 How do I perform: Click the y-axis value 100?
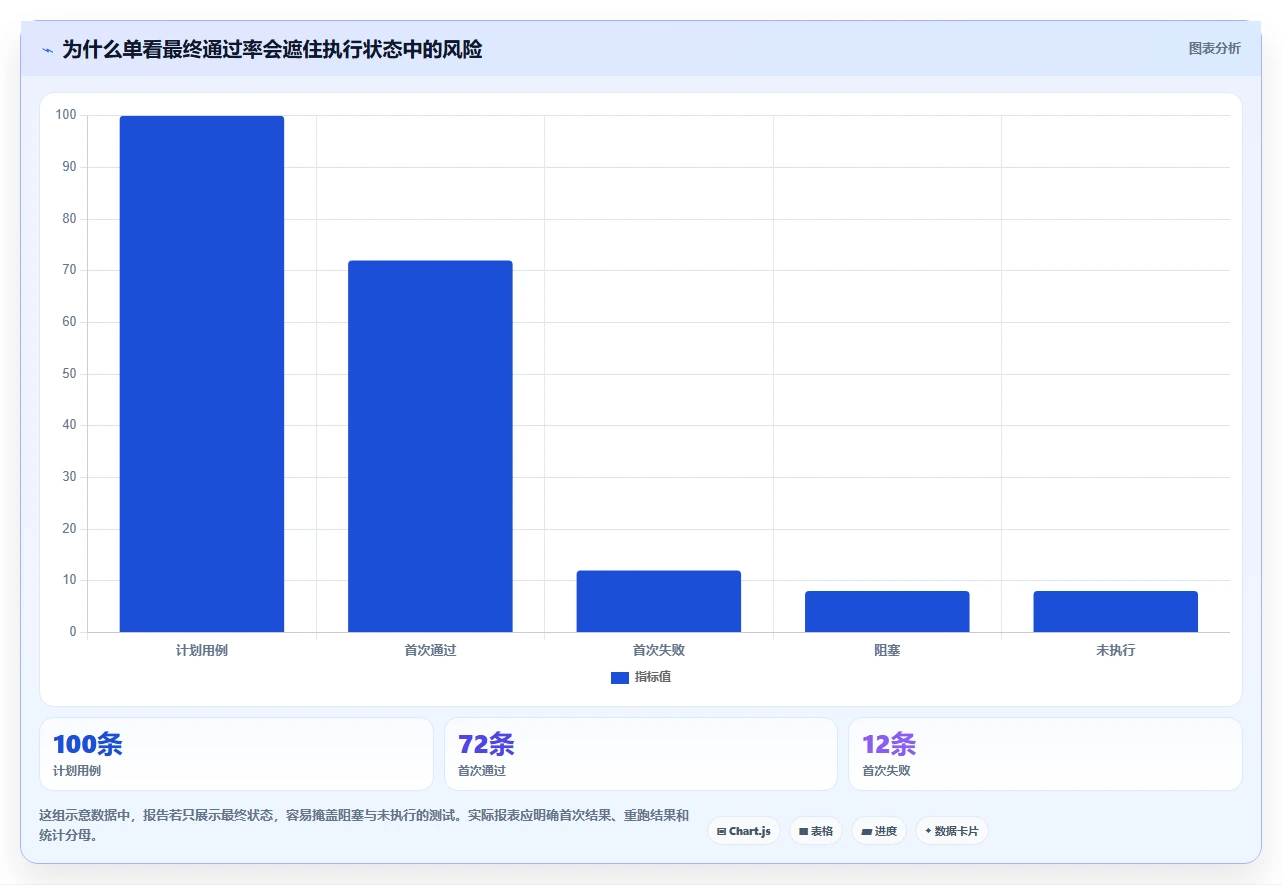66,115
